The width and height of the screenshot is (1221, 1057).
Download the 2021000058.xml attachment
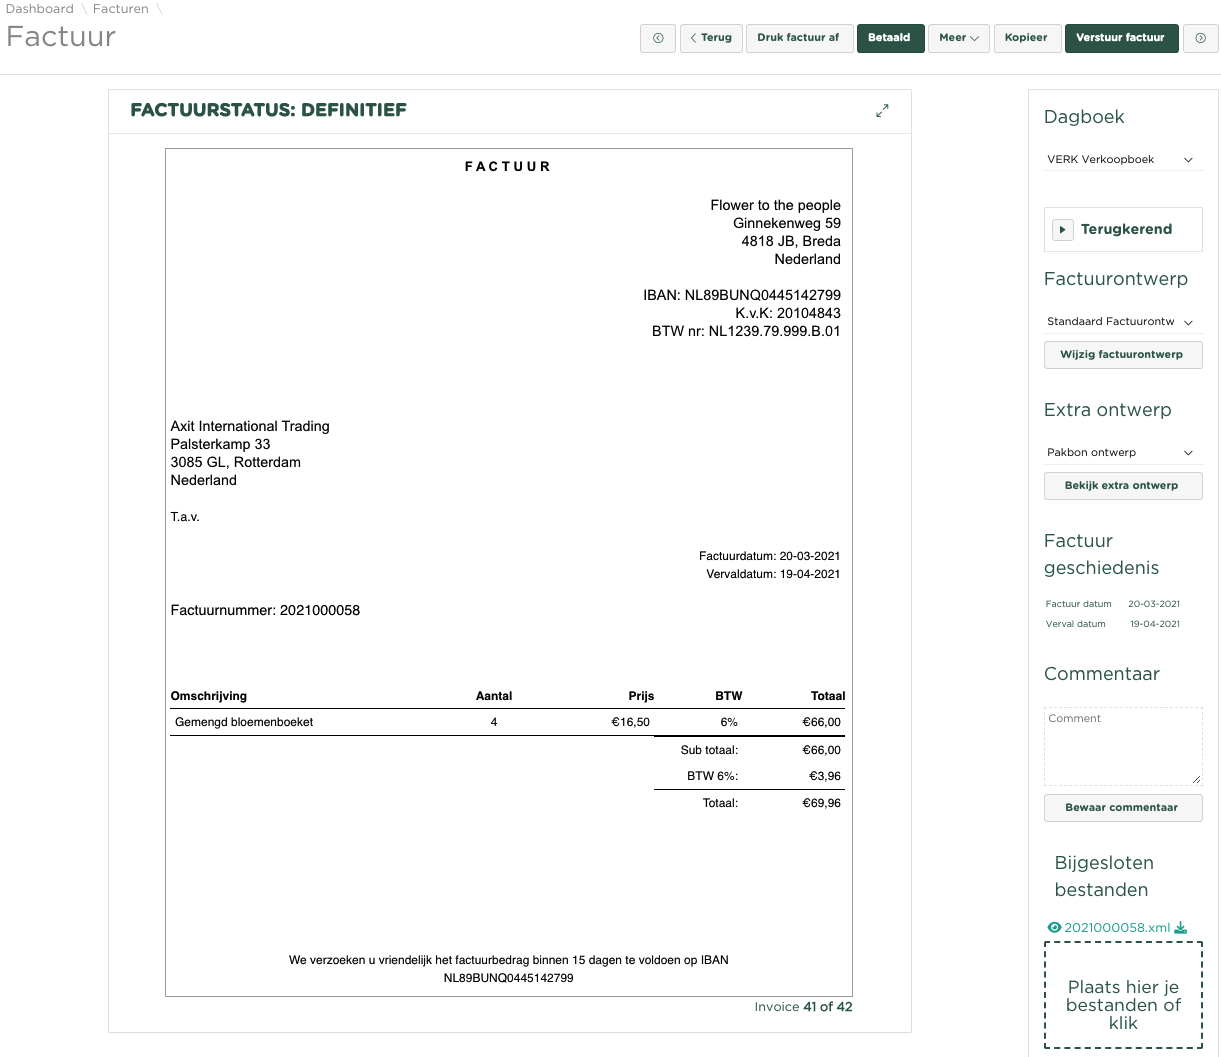(1181, 928)
